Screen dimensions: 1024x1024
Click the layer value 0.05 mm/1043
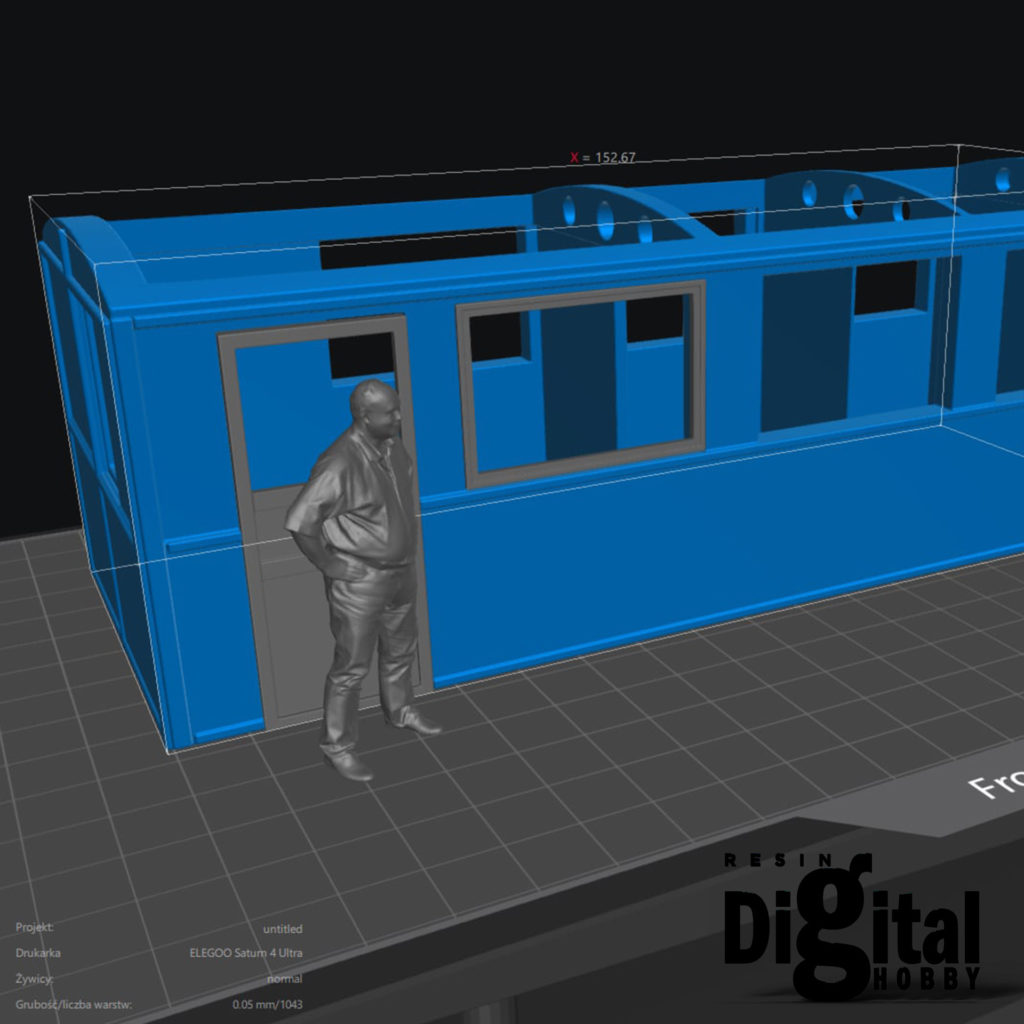[x=267, y=1004]
